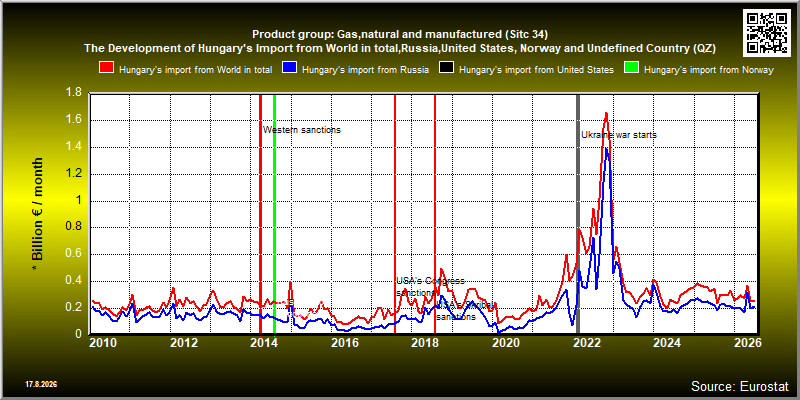Select legend label Hungary's import from United States
This screenshot has width=800, height=400.
[x=536, y=70]
